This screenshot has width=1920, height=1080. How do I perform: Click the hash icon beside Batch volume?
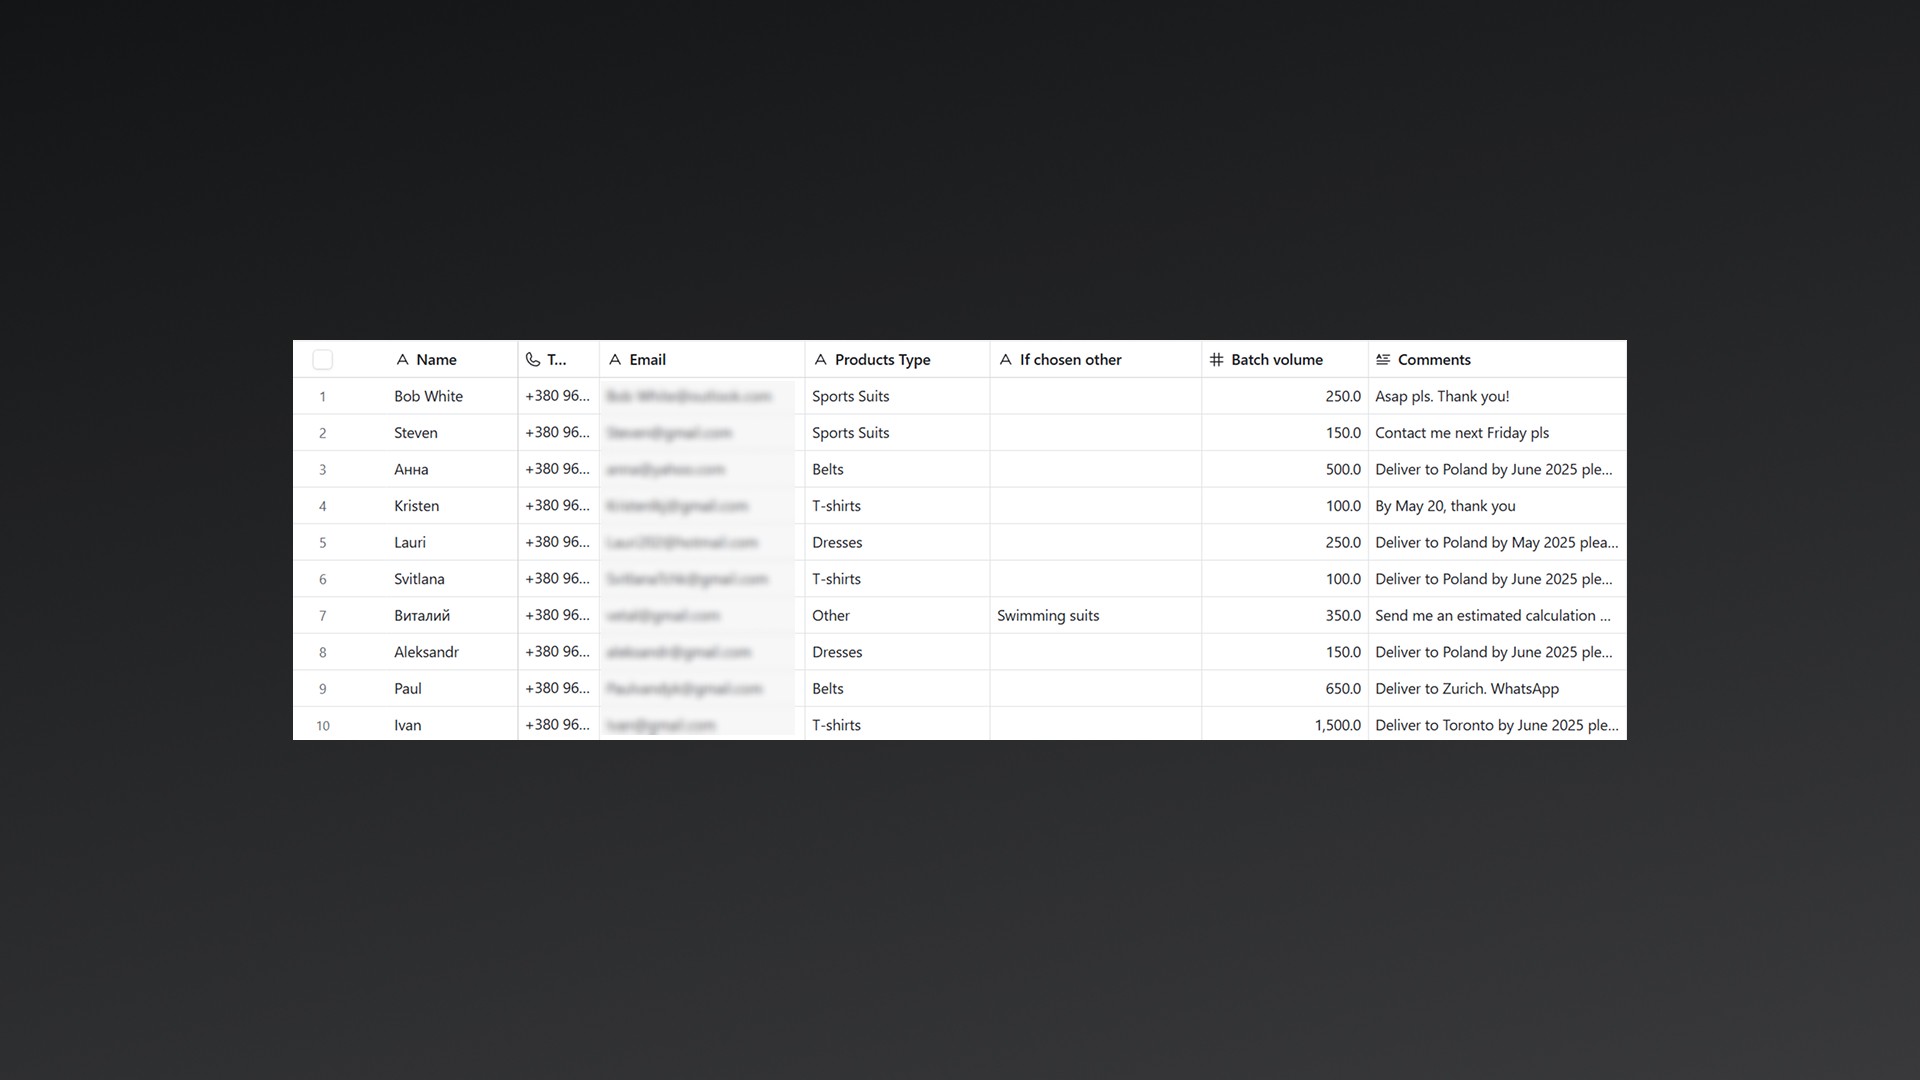tap(1216, 360)
